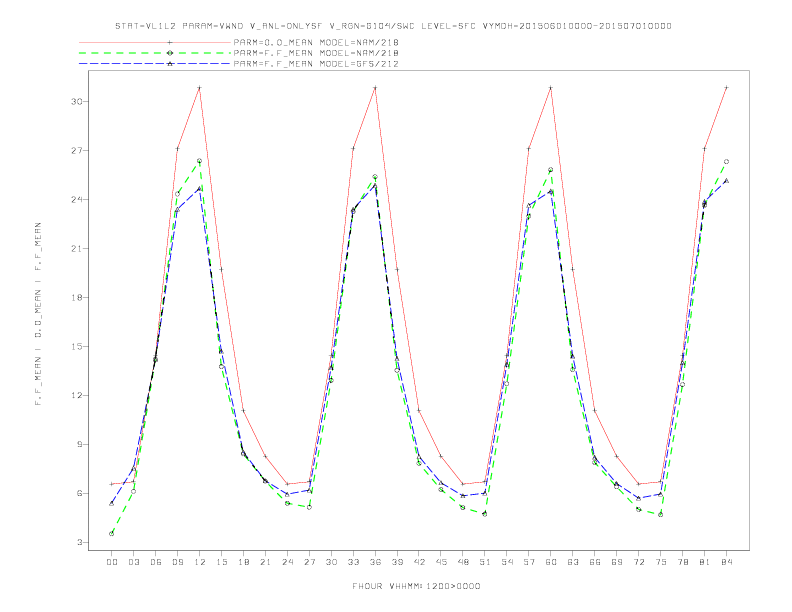Click y-axis tick value 30

(x=76, y=101)
